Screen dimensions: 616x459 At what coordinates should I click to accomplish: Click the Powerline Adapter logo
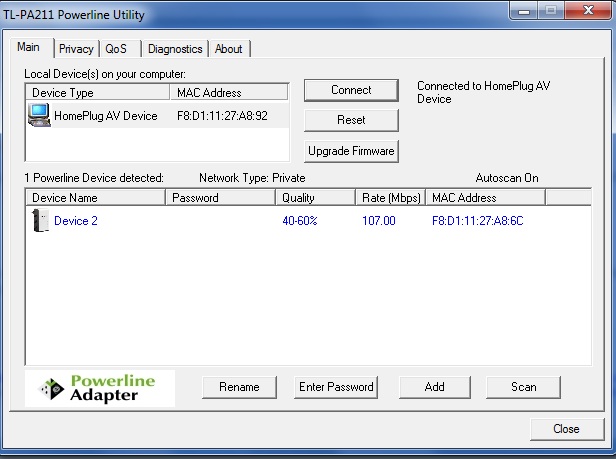100,388
